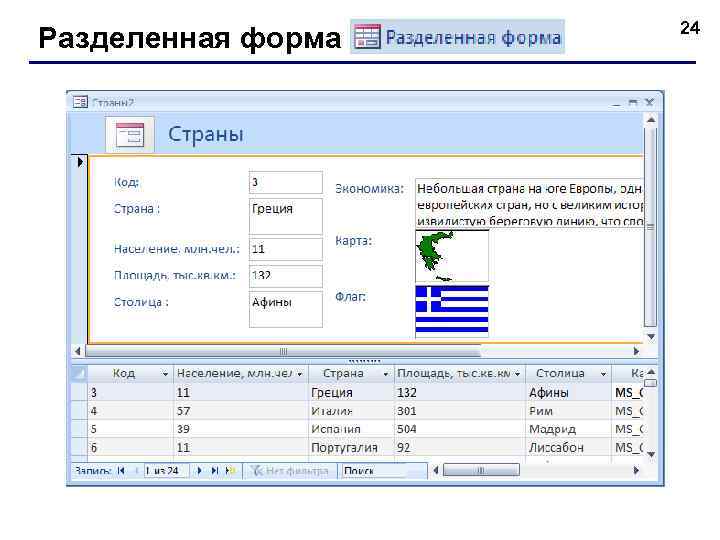
Task: Select the 301 area cell
Action: coord(460,411)
